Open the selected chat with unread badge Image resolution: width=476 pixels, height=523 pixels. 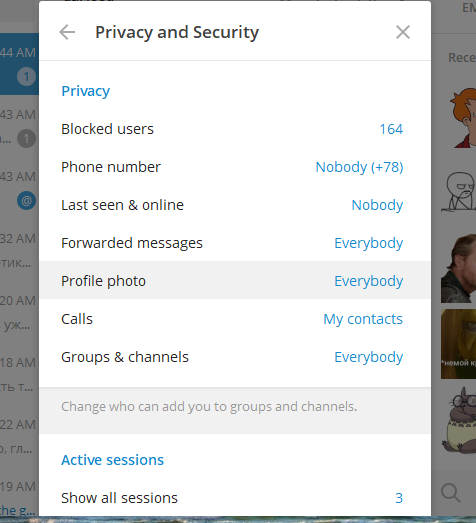(x=19, y=64)
